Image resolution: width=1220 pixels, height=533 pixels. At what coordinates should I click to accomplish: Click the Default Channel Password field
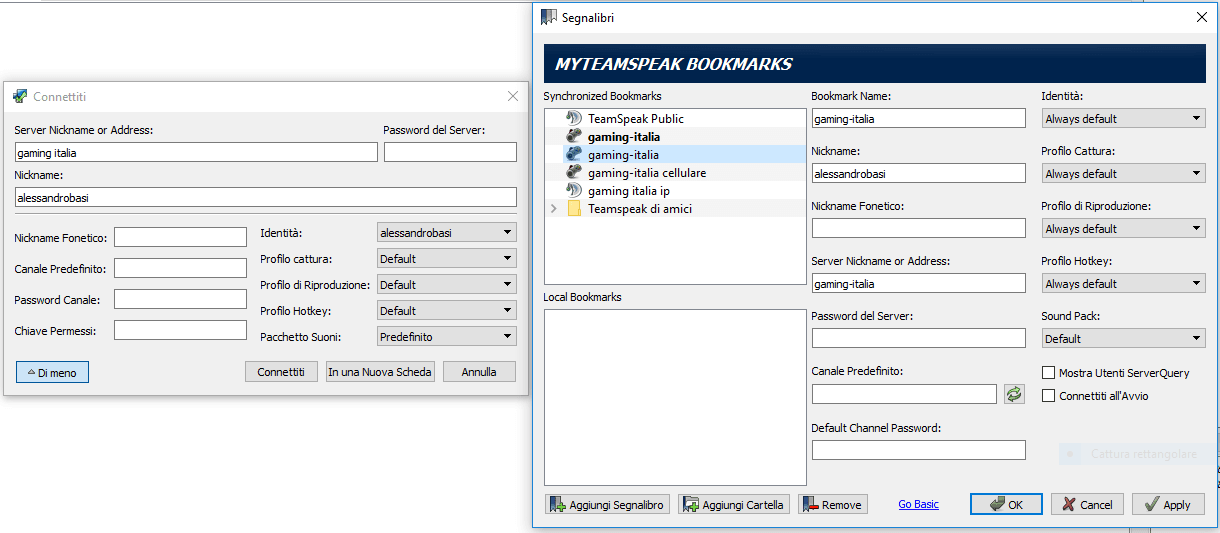tap(919, 450)
